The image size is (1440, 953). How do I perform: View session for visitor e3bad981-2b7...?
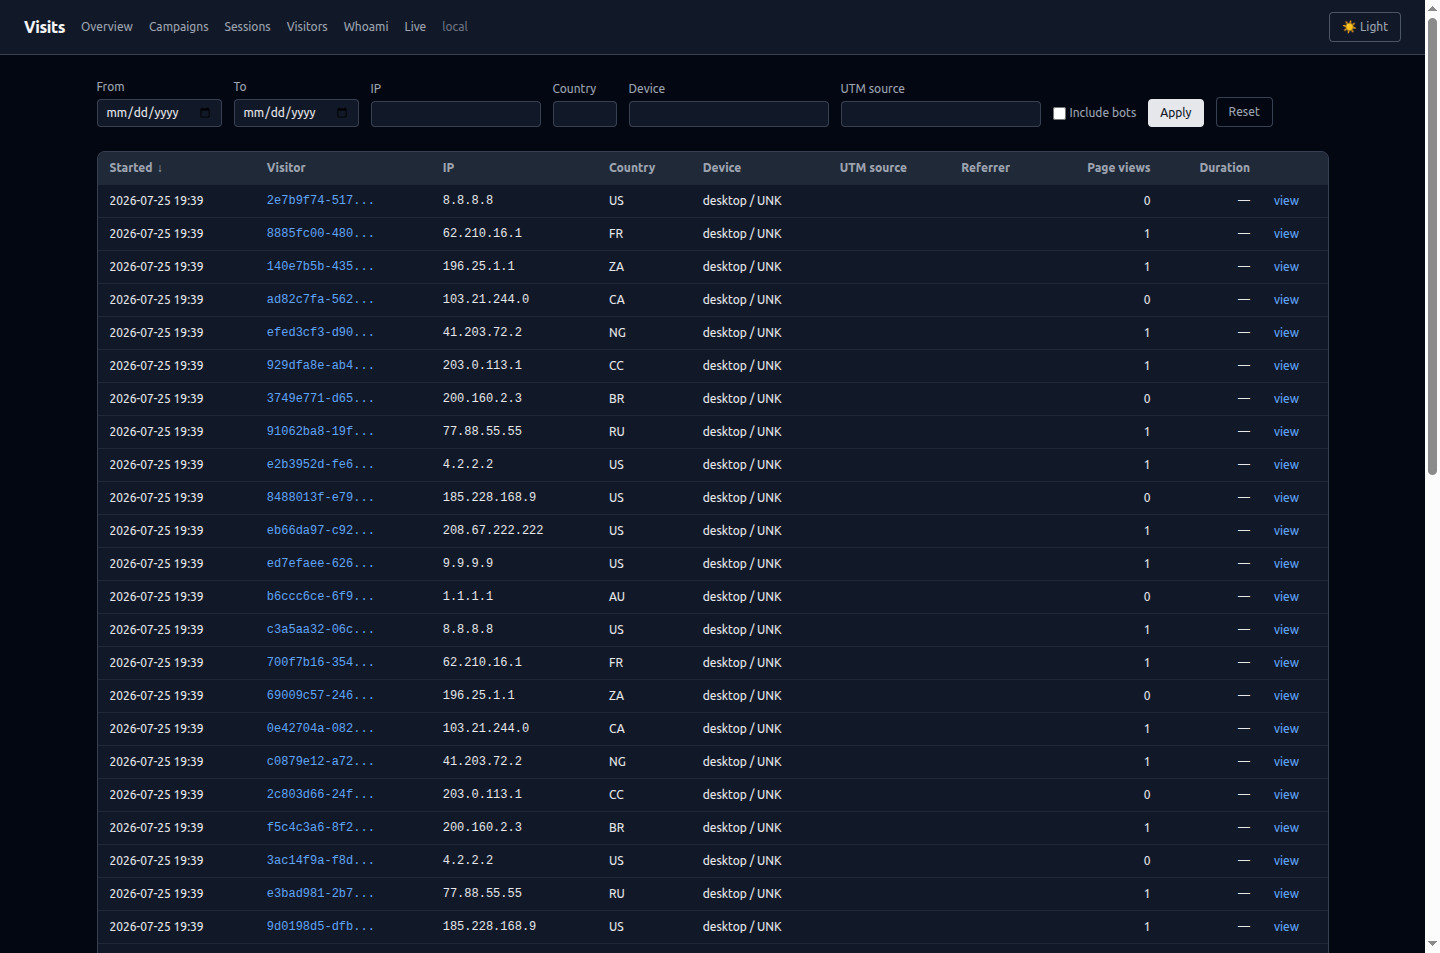1286,894
